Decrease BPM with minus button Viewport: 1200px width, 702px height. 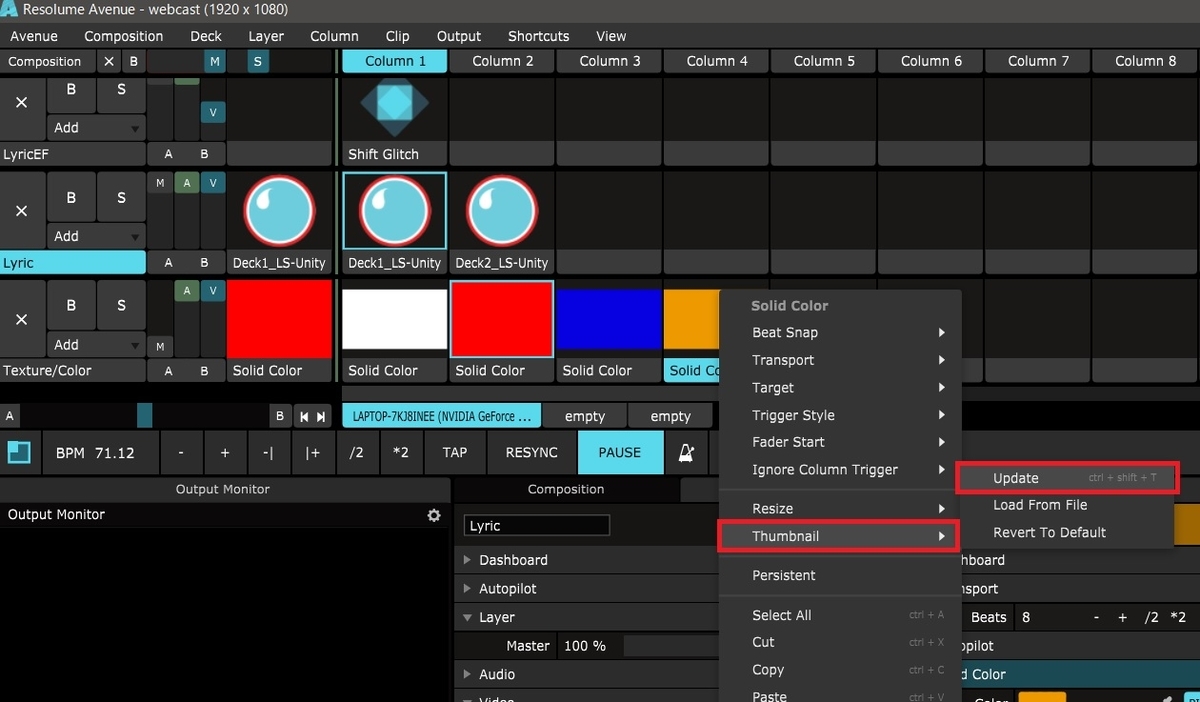(x=181, y=453)
